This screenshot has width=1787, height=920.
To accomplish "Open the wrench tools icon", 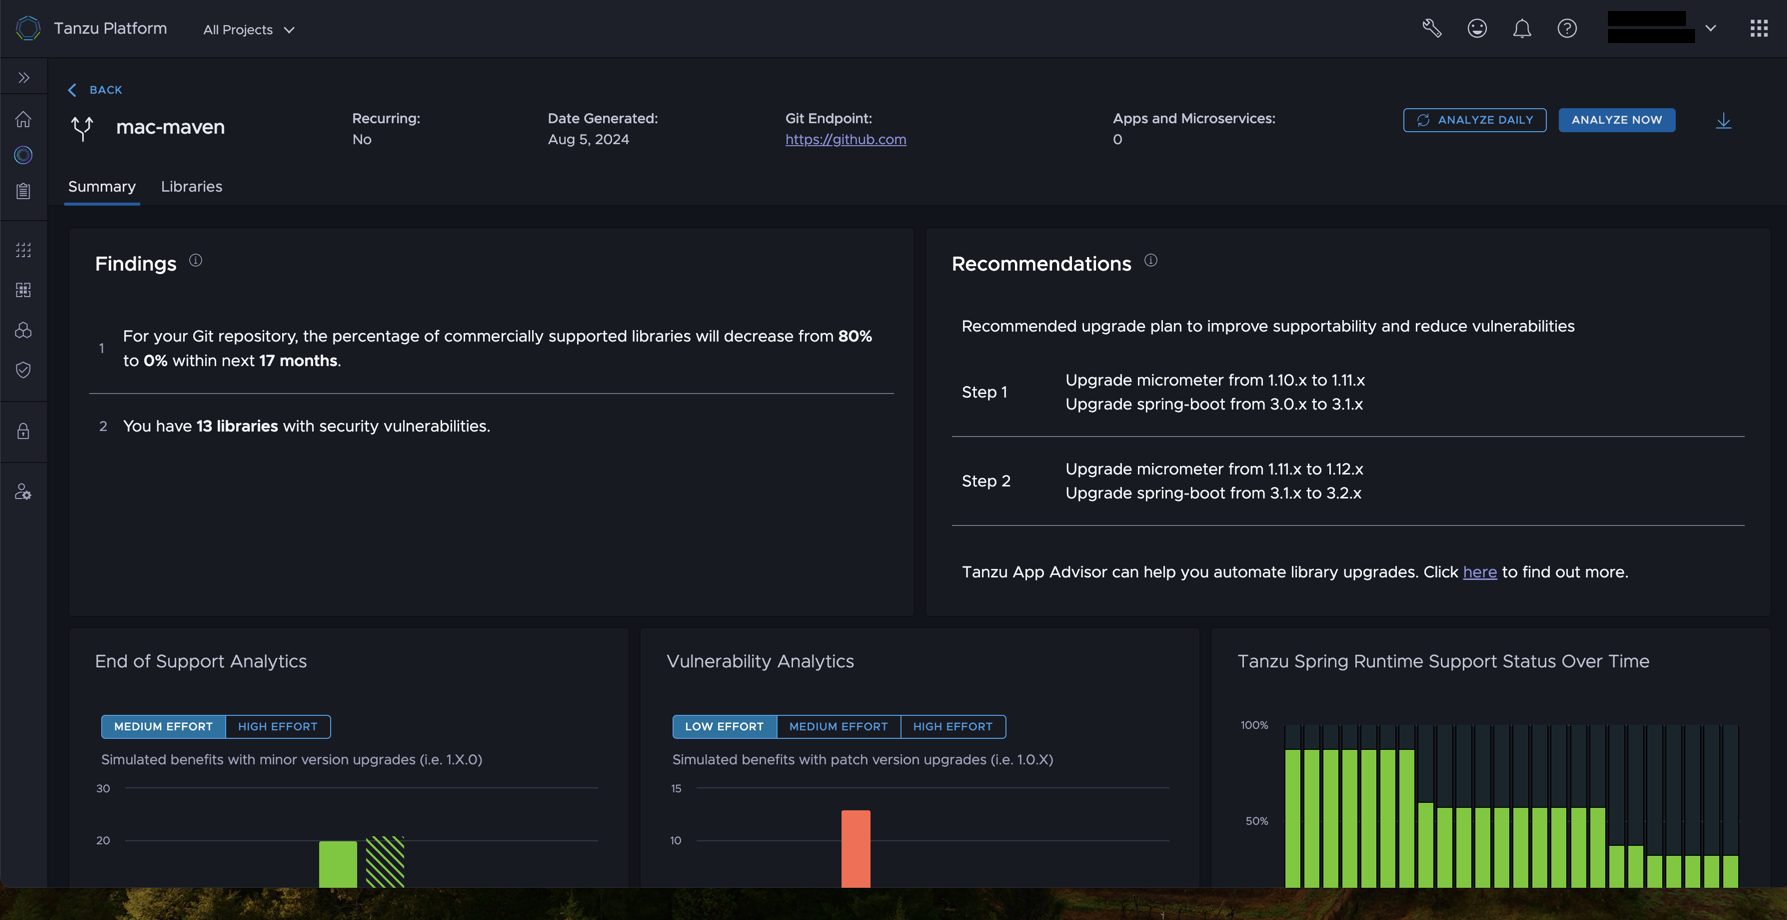I will 1432,28.
